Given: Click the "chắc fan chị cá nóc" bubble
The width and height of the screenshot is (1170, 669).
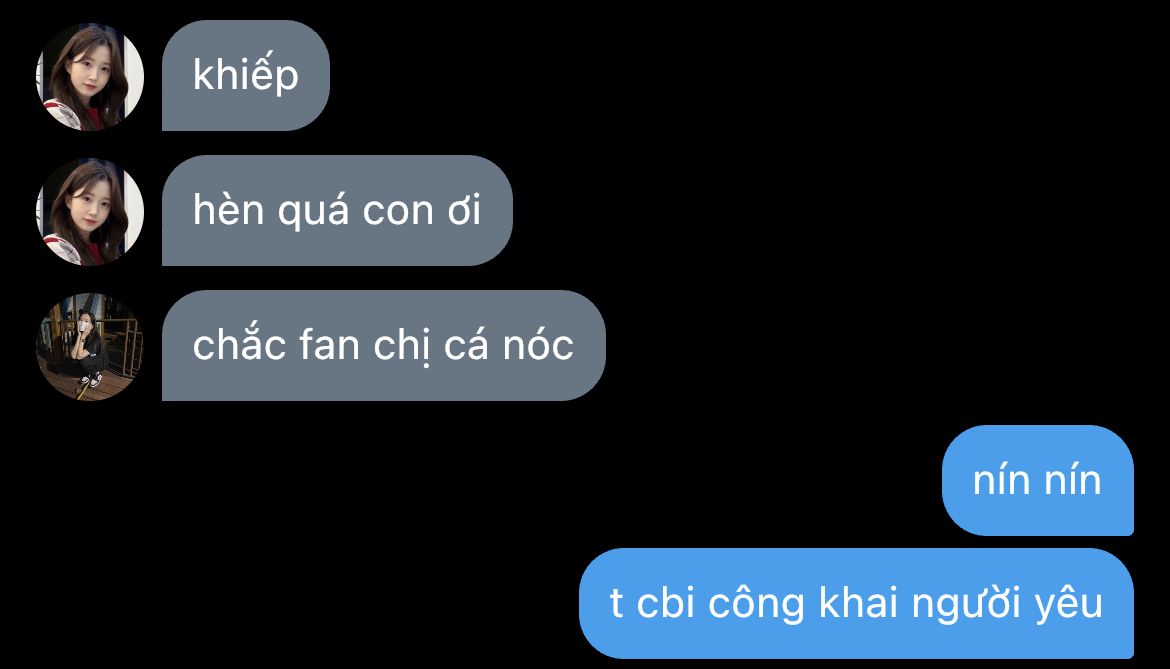Looking at the screenshot, I should pyautogui.click(x=384, y=345).
